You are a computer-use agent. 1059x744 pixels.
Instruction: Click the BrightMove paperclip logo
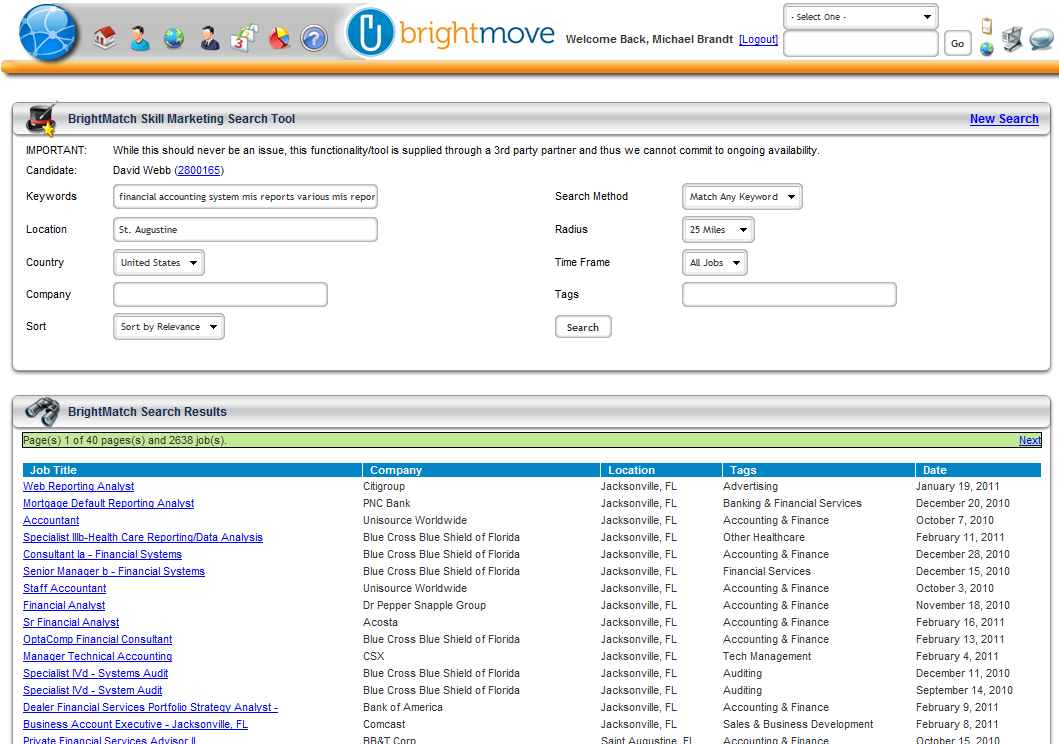(x=369, y=32)
